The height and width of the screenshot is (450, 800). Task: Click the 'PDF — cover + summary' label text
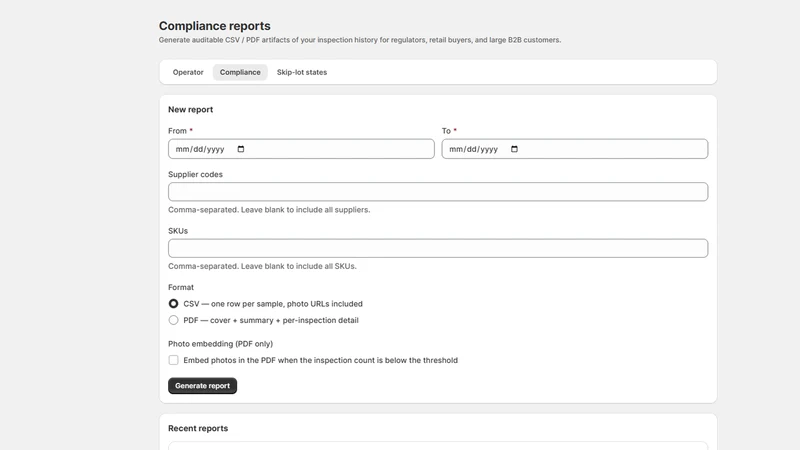pos(271,320)
